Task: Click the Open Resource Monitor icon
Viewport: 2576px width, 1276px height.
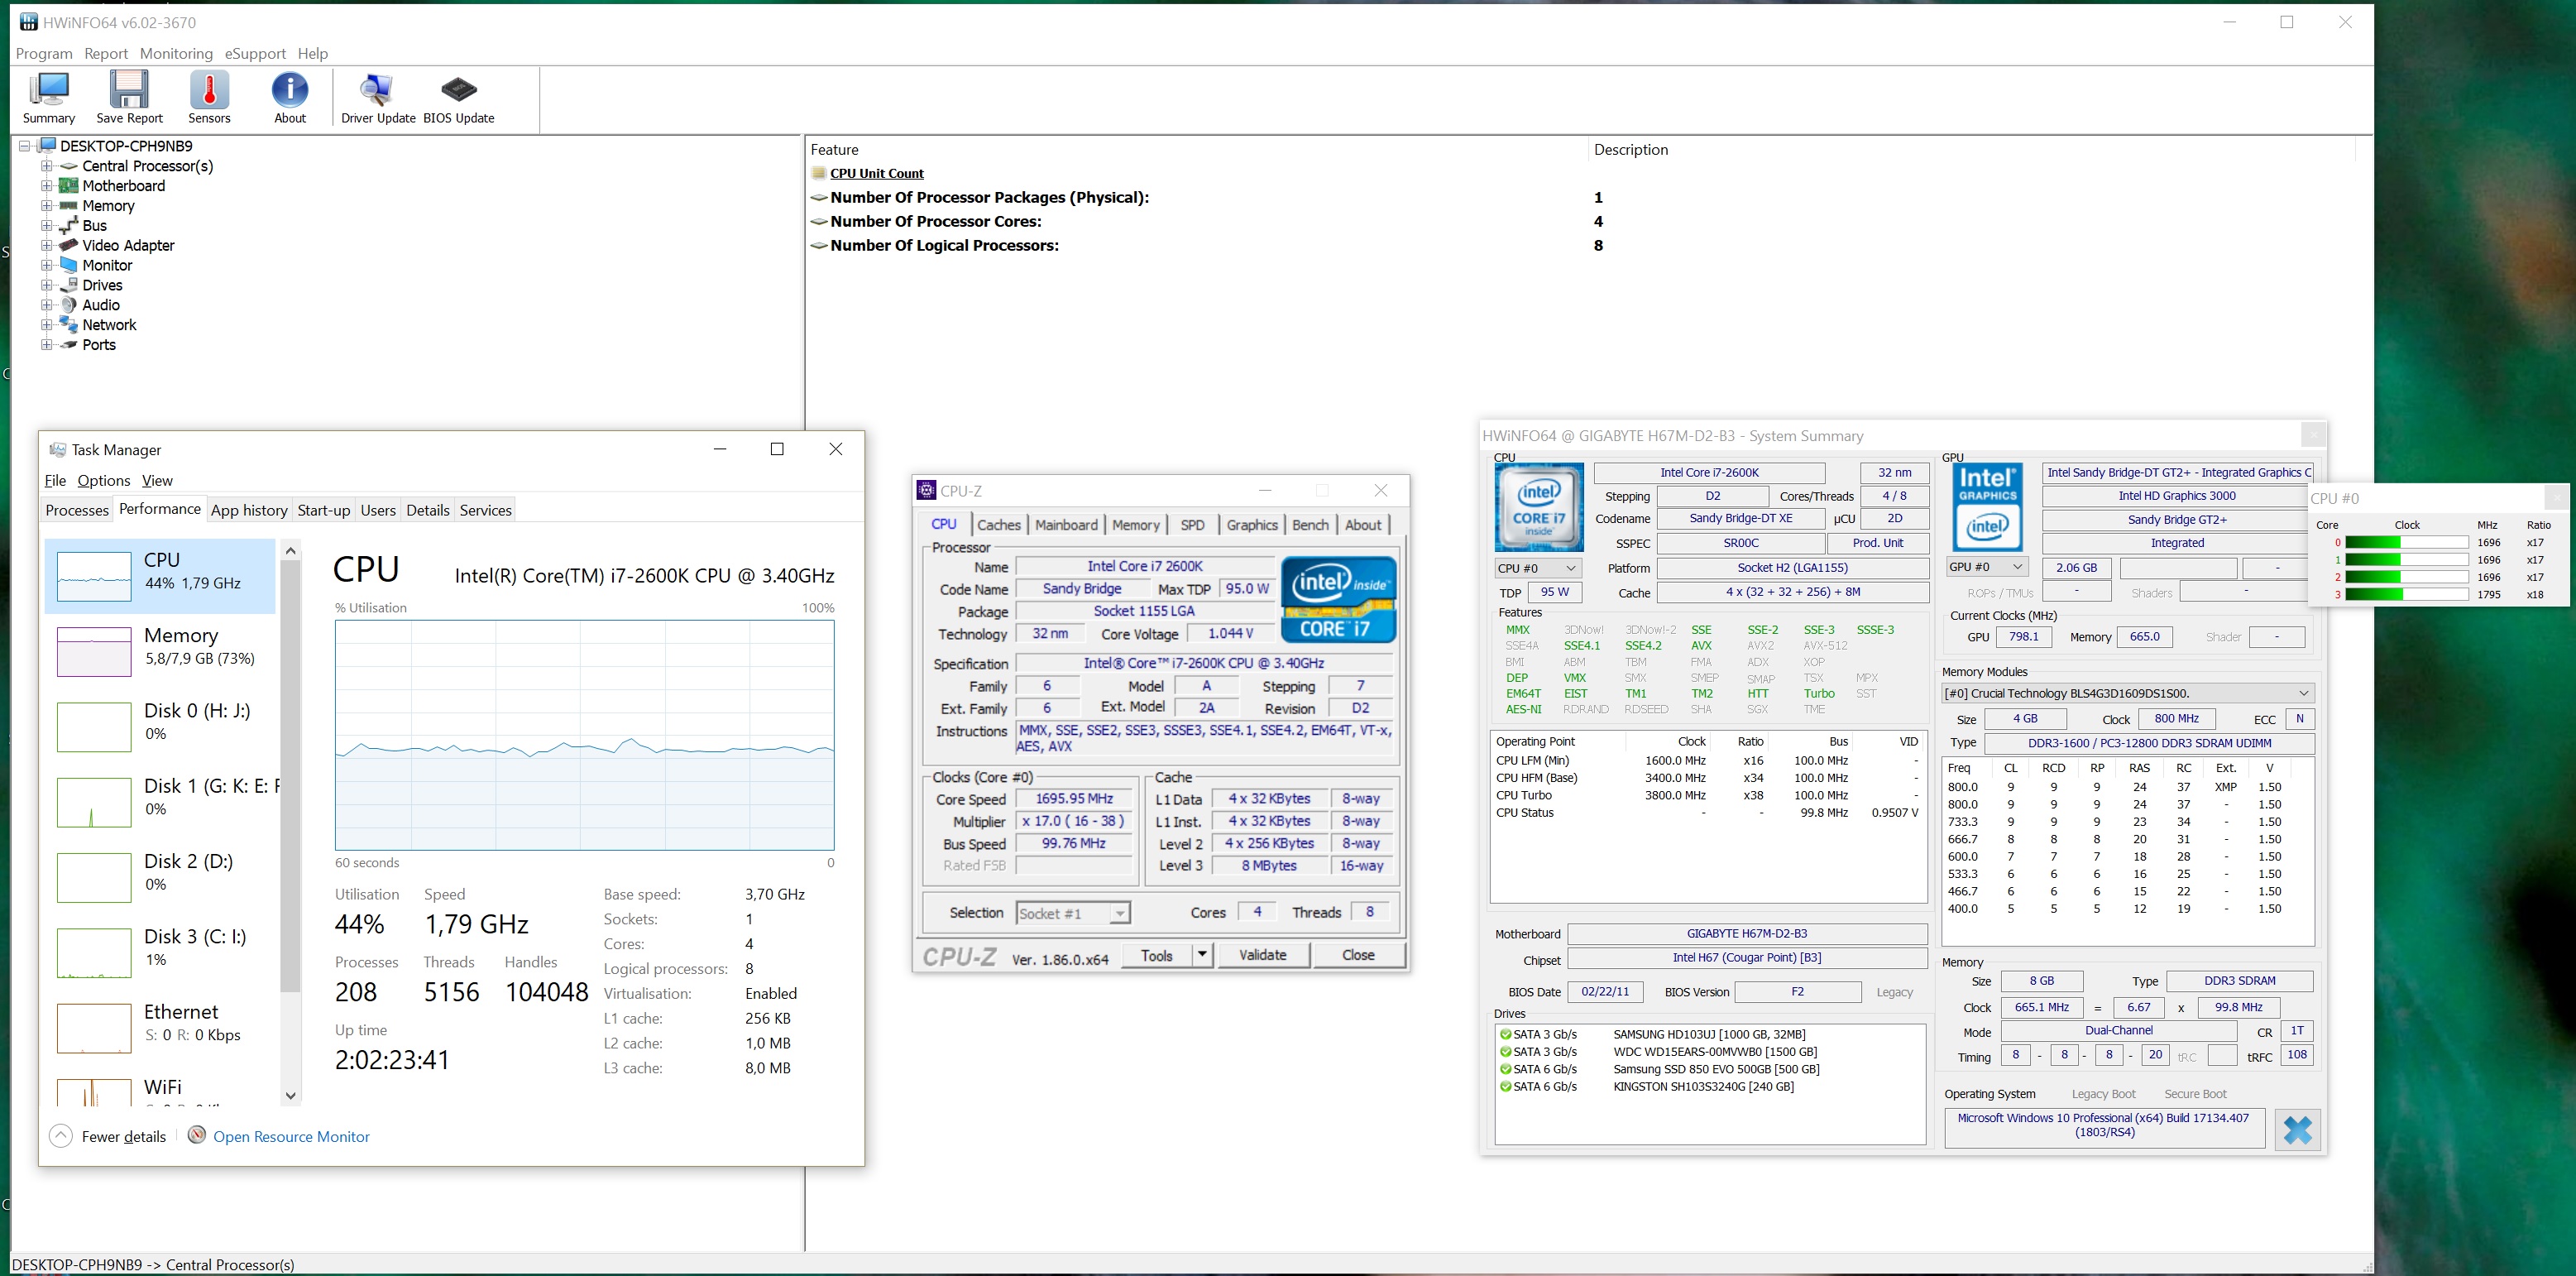Action: click(x=197, y=1135)
